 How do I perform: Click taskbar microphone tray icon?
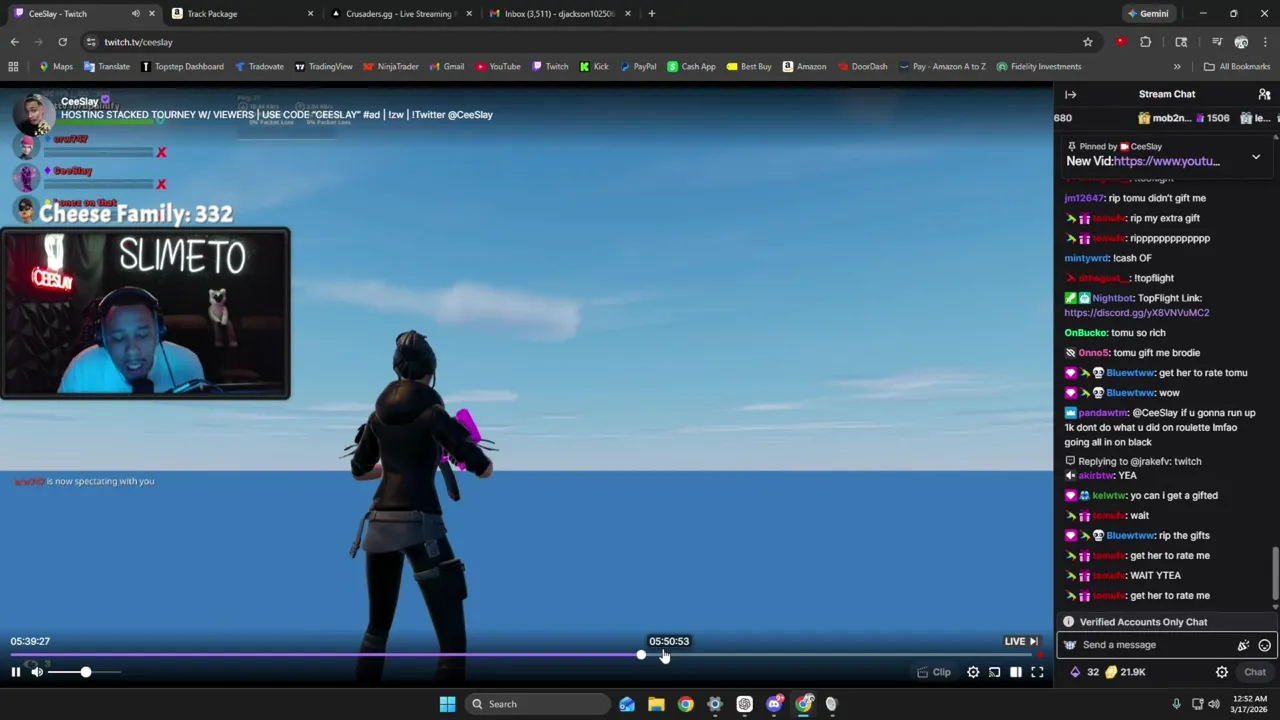click(1176, 704)
